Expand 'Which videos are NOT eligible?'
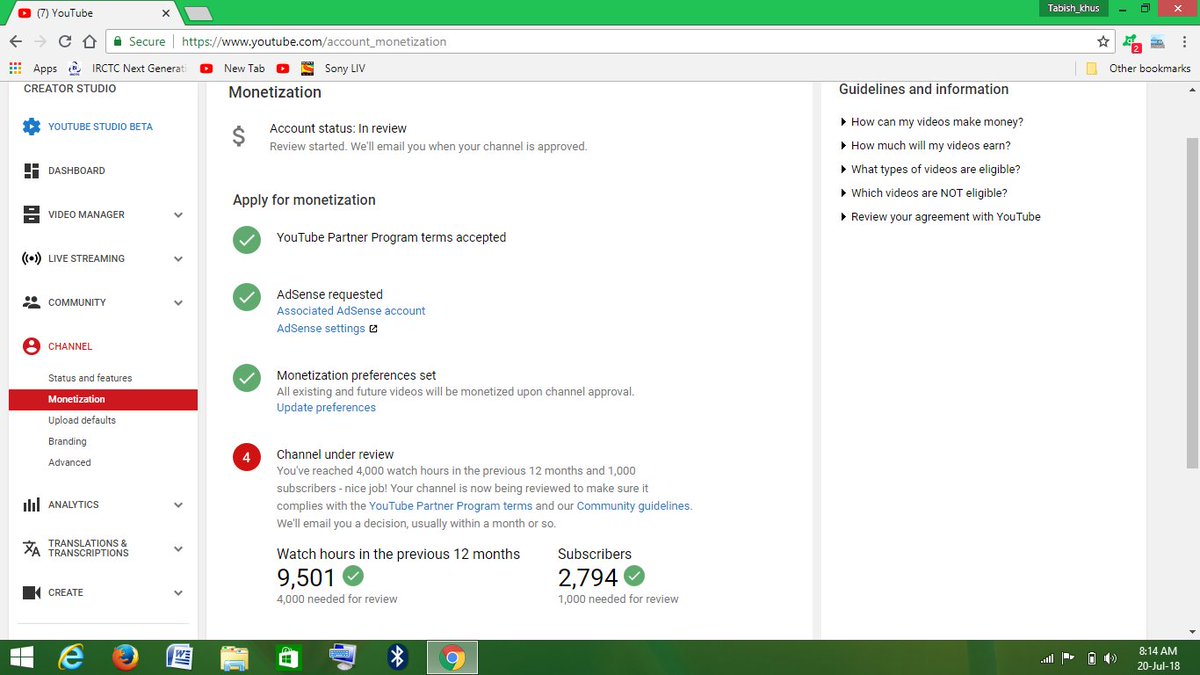Image resolution: width=1200 pixels, height=675 pixels. click(x=923, y=193)
